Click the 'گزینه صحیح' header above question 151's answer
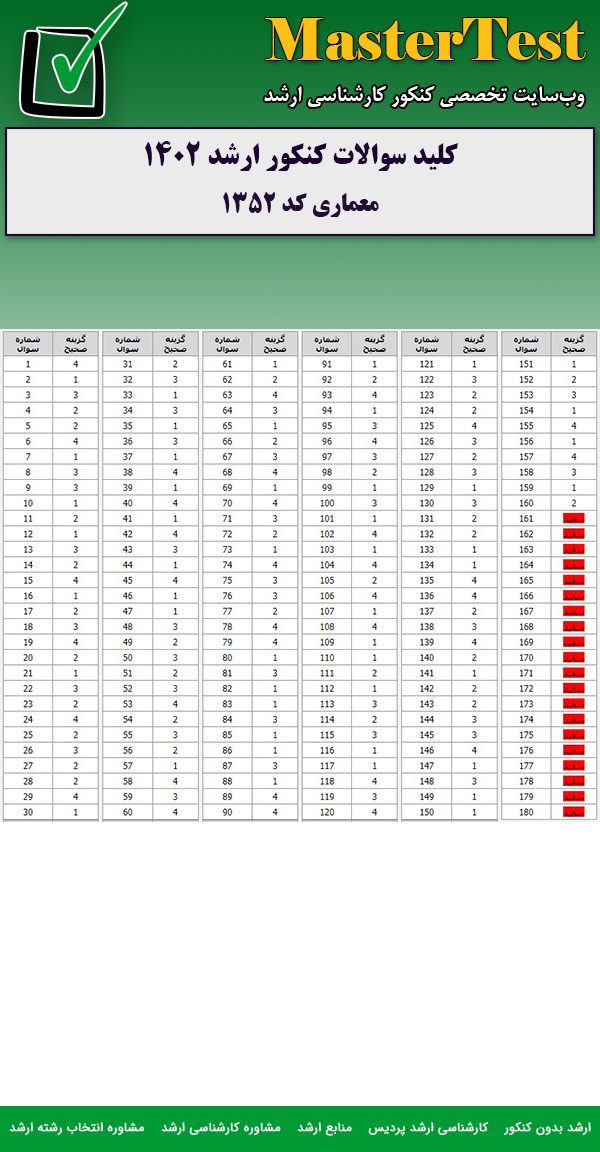 click(573, 344)
